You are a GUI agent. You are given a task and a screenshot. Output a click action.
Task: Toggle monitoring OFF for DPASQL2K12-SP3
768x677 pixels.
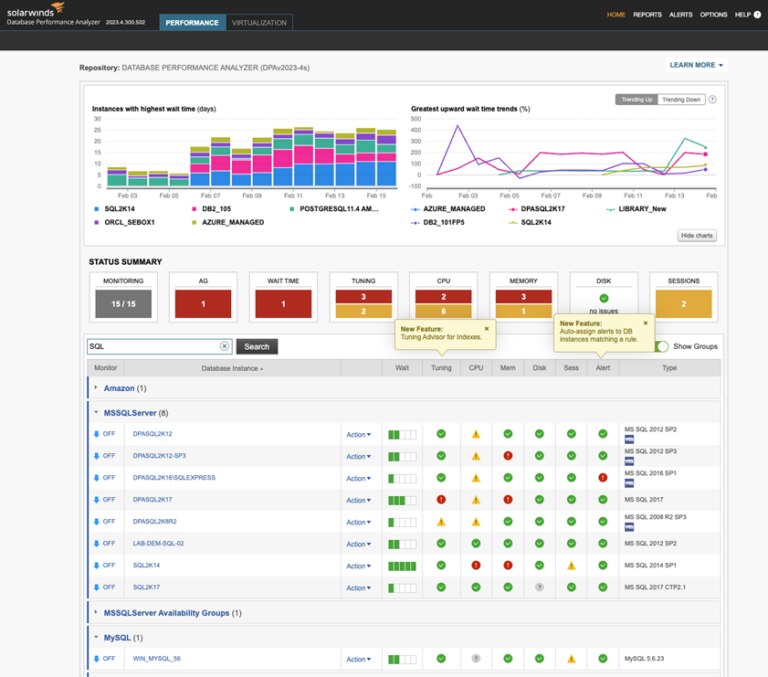(104, 456)
